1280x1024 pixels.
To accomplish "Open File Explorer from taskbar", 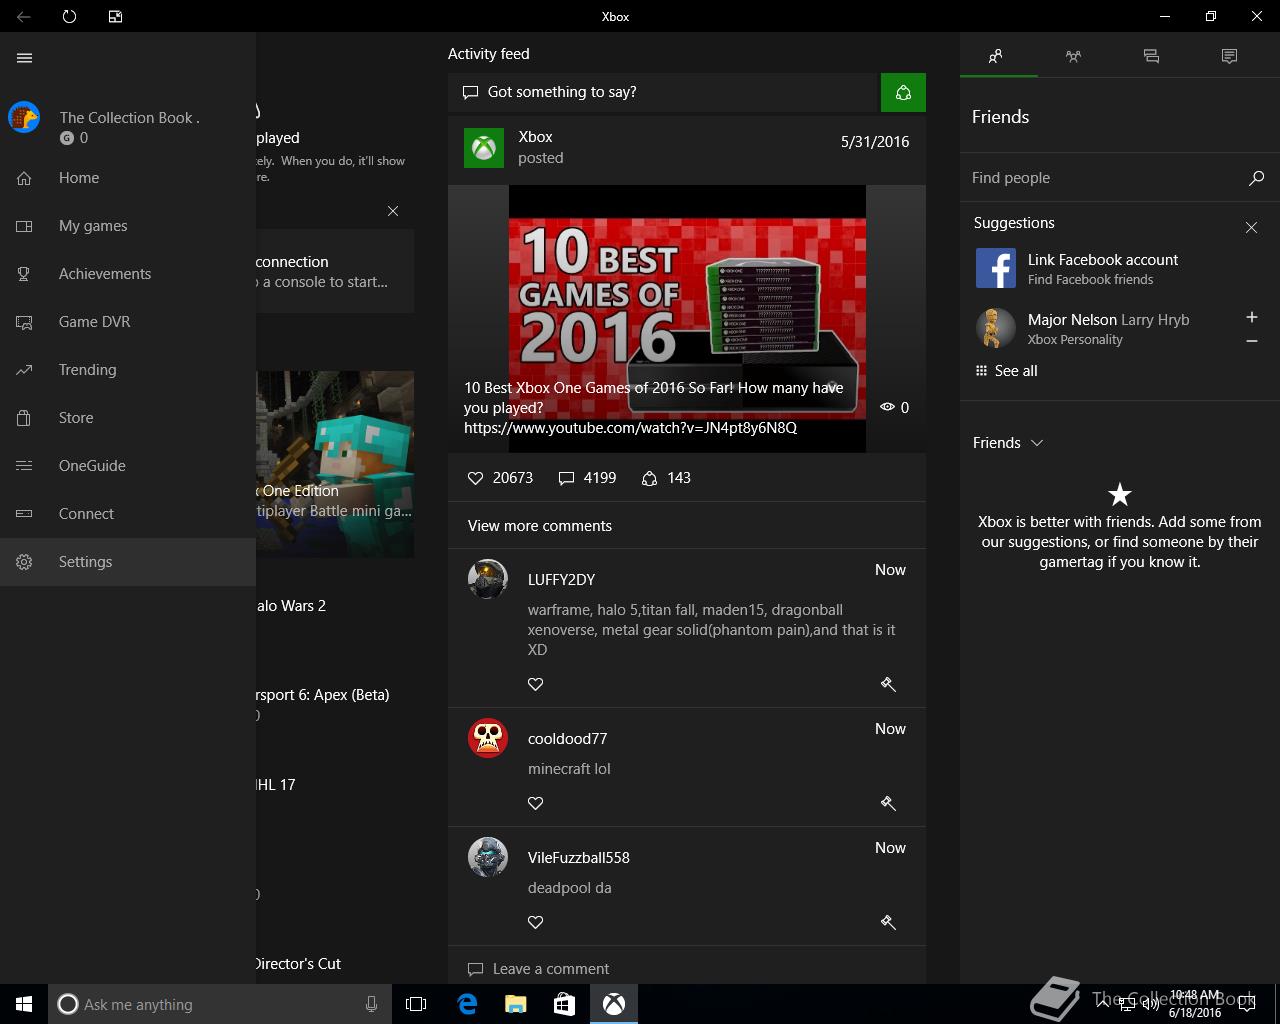I will pos(516,1004).
